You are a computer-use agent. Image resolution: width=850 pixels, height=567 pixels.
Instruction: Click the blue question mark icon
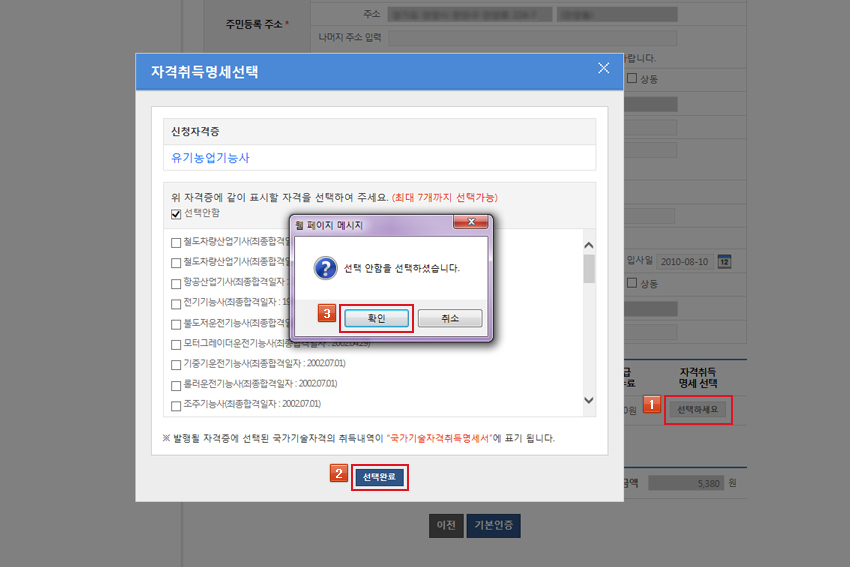coord(325,268)
